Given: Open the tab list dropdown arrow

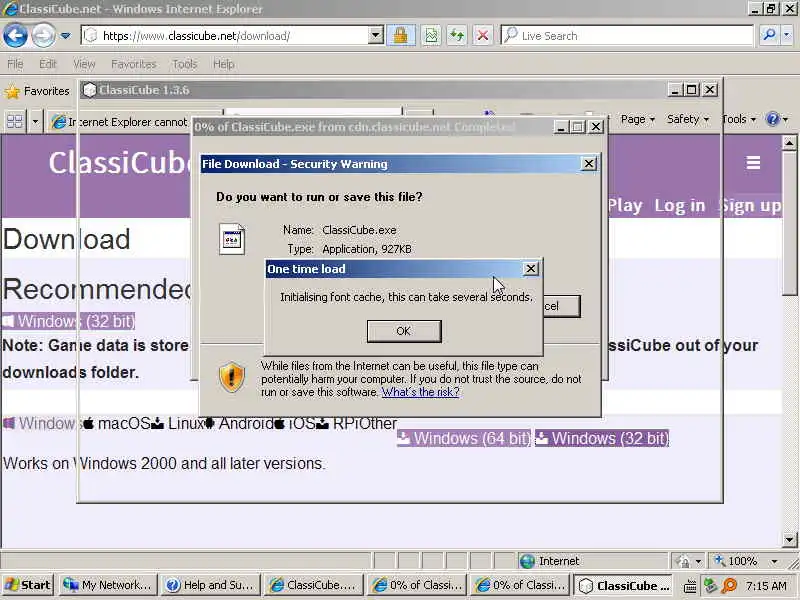Looking at the screenshot, I should pos(35,122).
